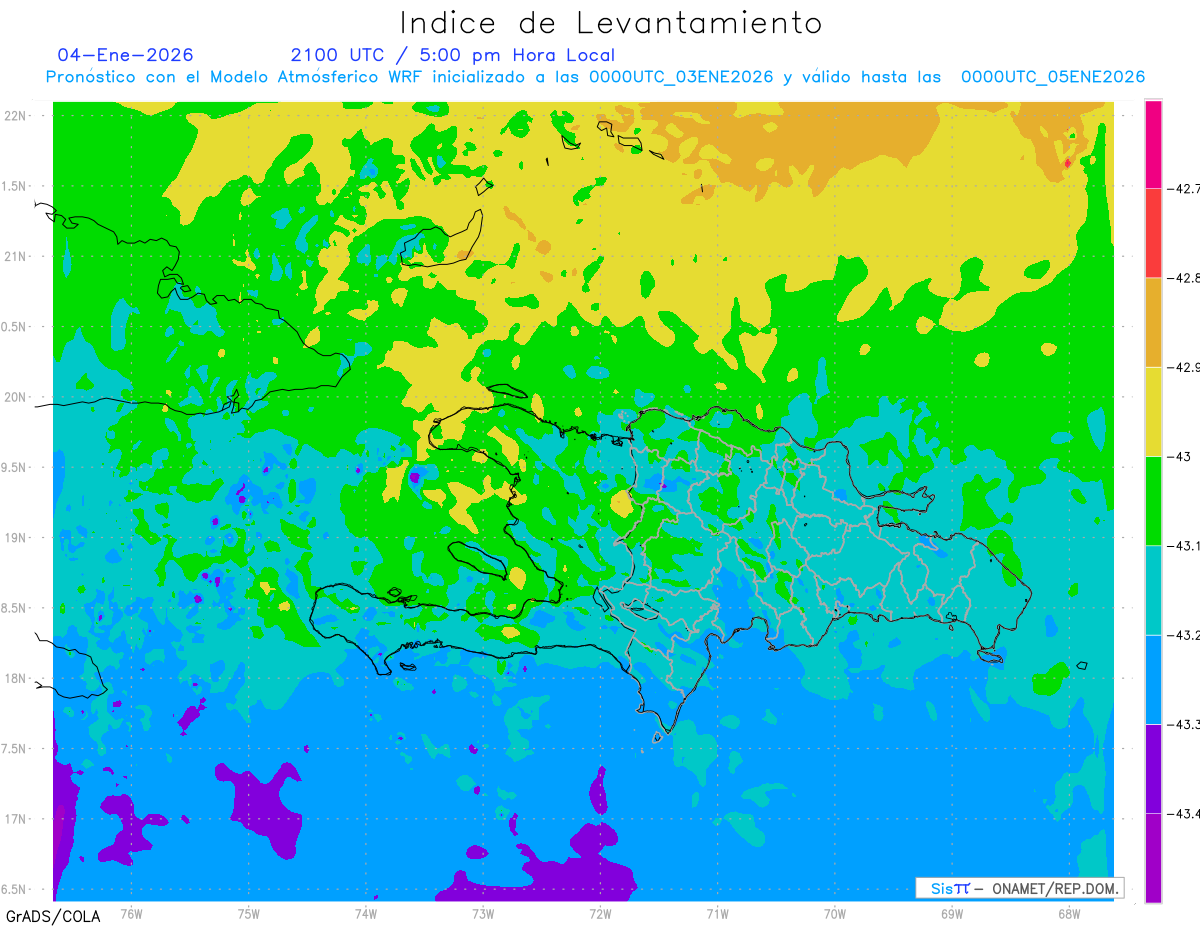Click the longitude label '73W'
The height and width of the screenshot is (927, 1200).
[483, 914]
